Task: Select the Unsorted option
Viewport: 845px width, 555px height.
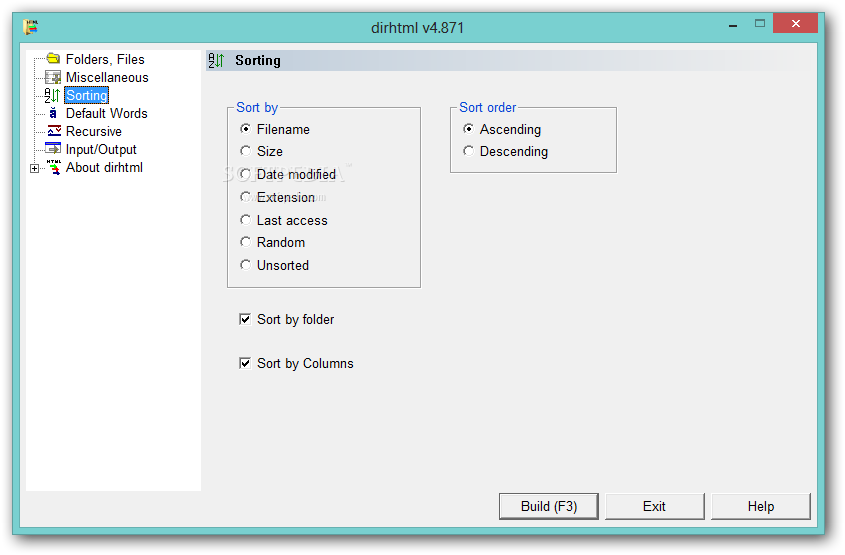Action: [274, 265]
